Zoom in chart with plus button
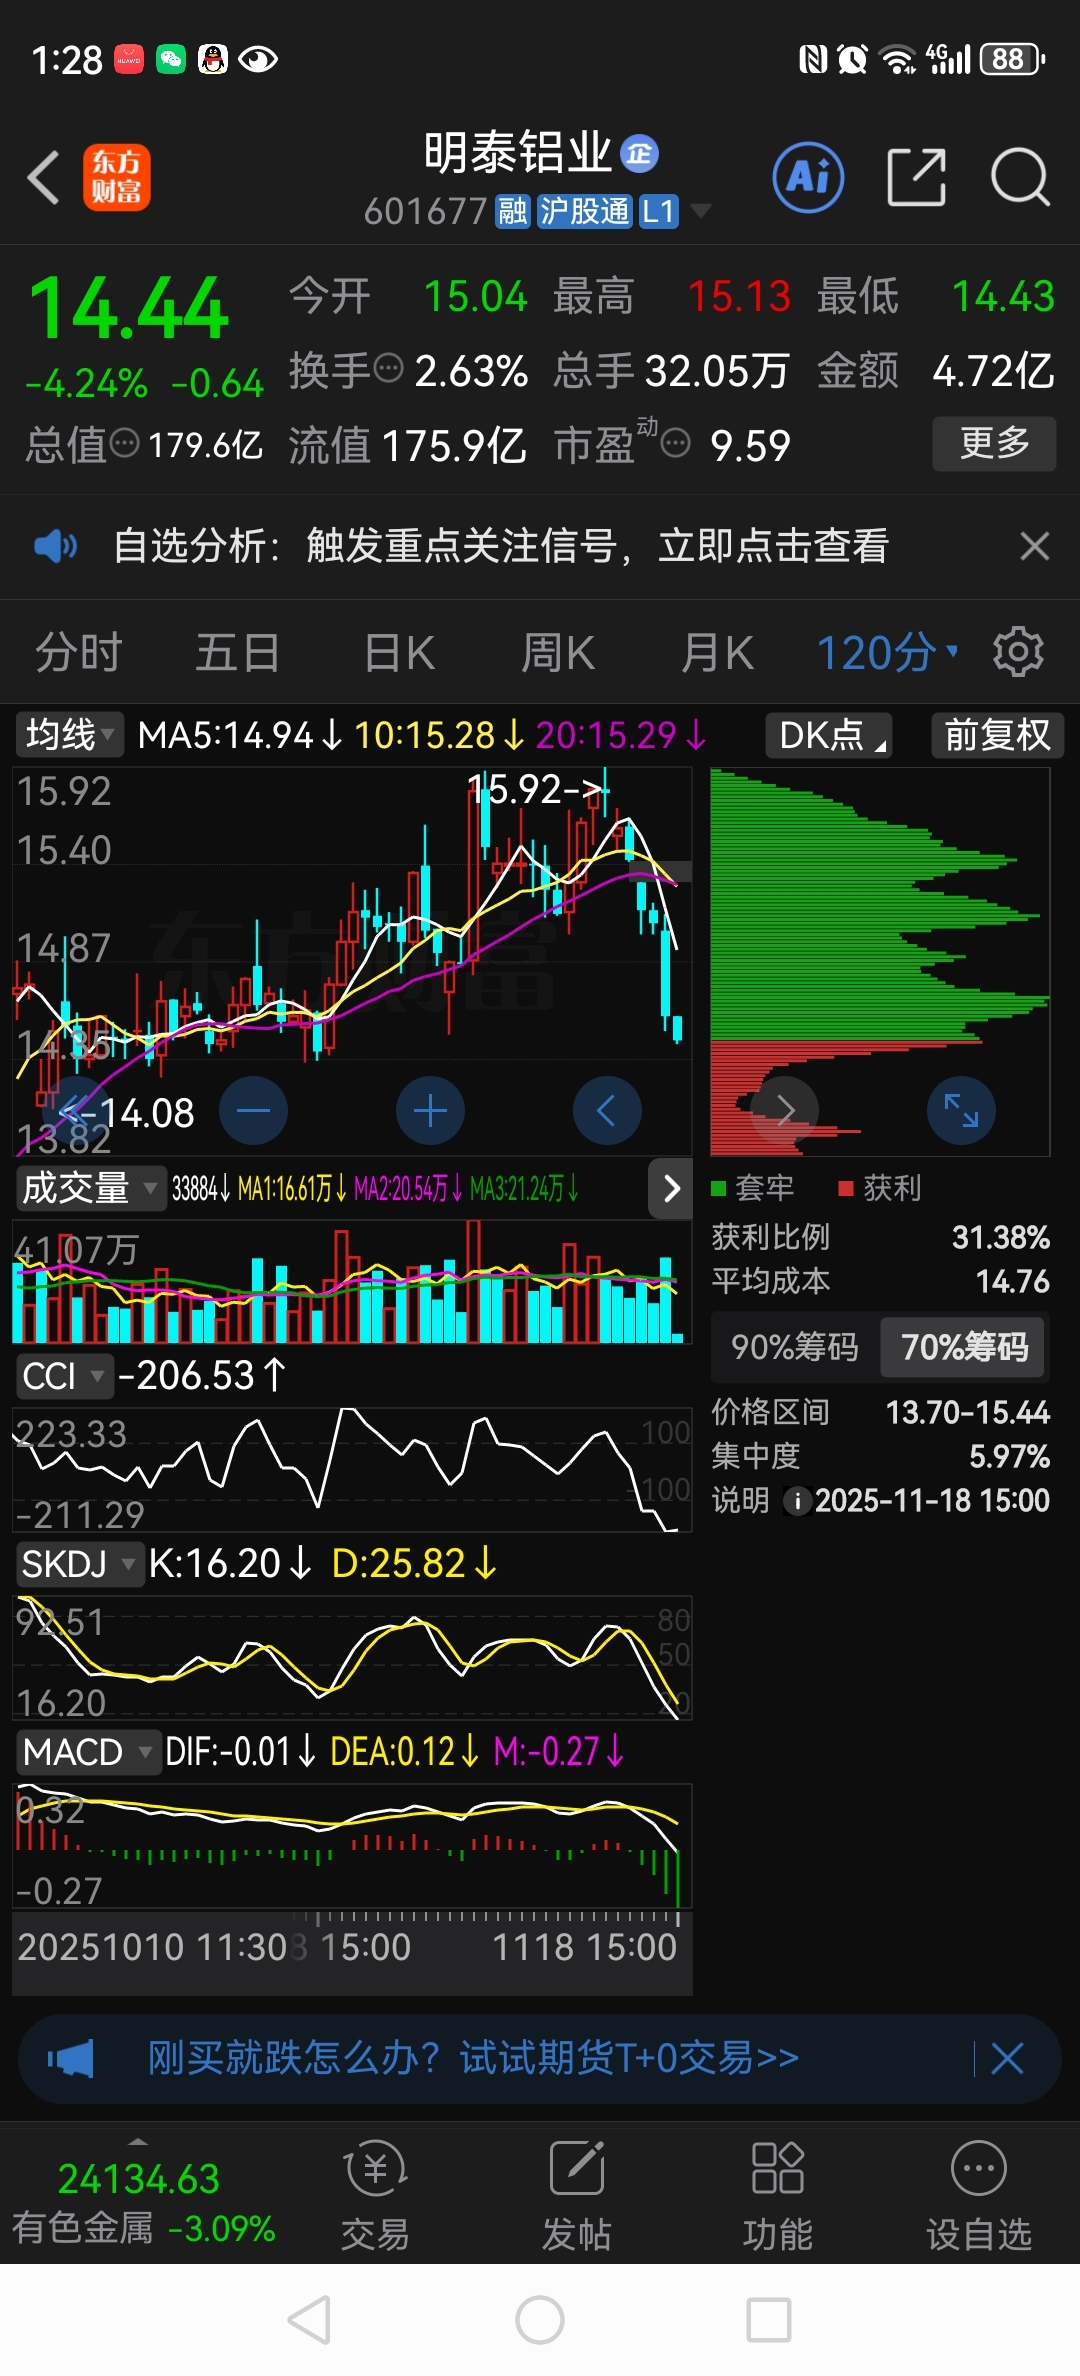1080x2376 pixels. [x=430, y=1110]
